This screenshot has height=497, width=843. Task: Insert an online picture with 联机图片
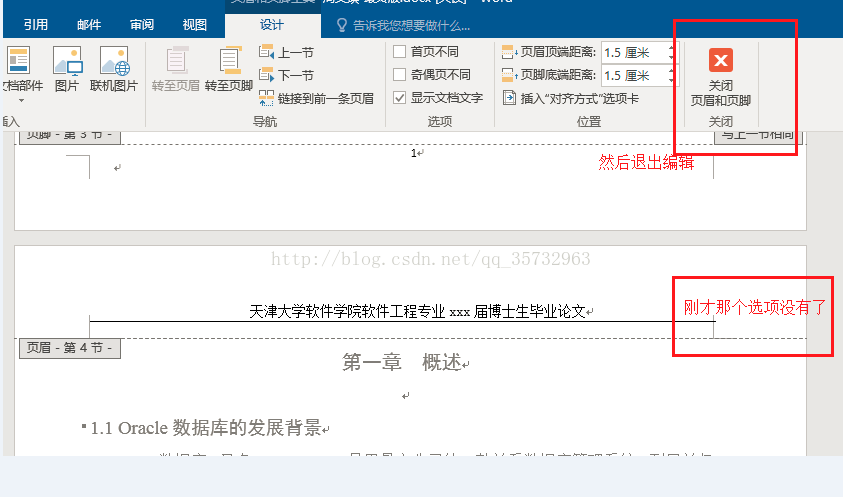coord(114,69)
